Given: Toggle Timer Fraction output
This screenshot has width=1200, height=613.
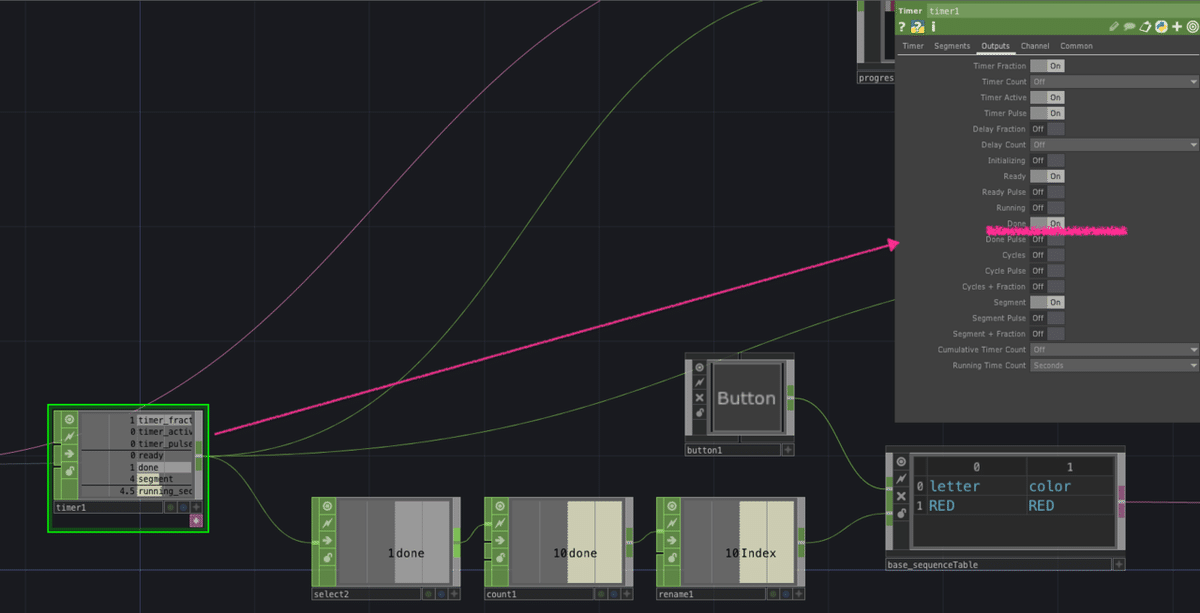Looking at the screenshot, I should (x=1047, y=65).
